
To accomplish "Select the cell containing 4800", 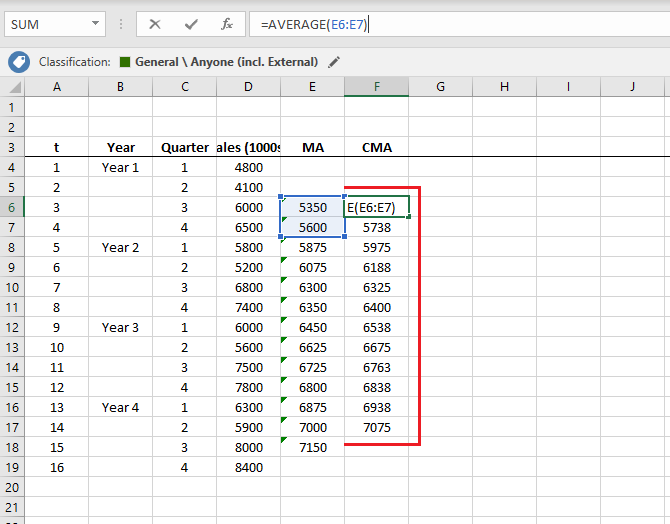I will pyautogui.click(x=248, y=167).
